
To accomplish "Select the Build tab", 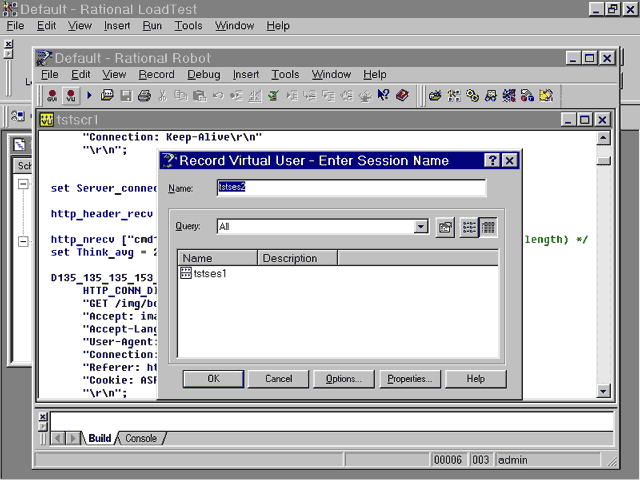I will tap(100, 438).
